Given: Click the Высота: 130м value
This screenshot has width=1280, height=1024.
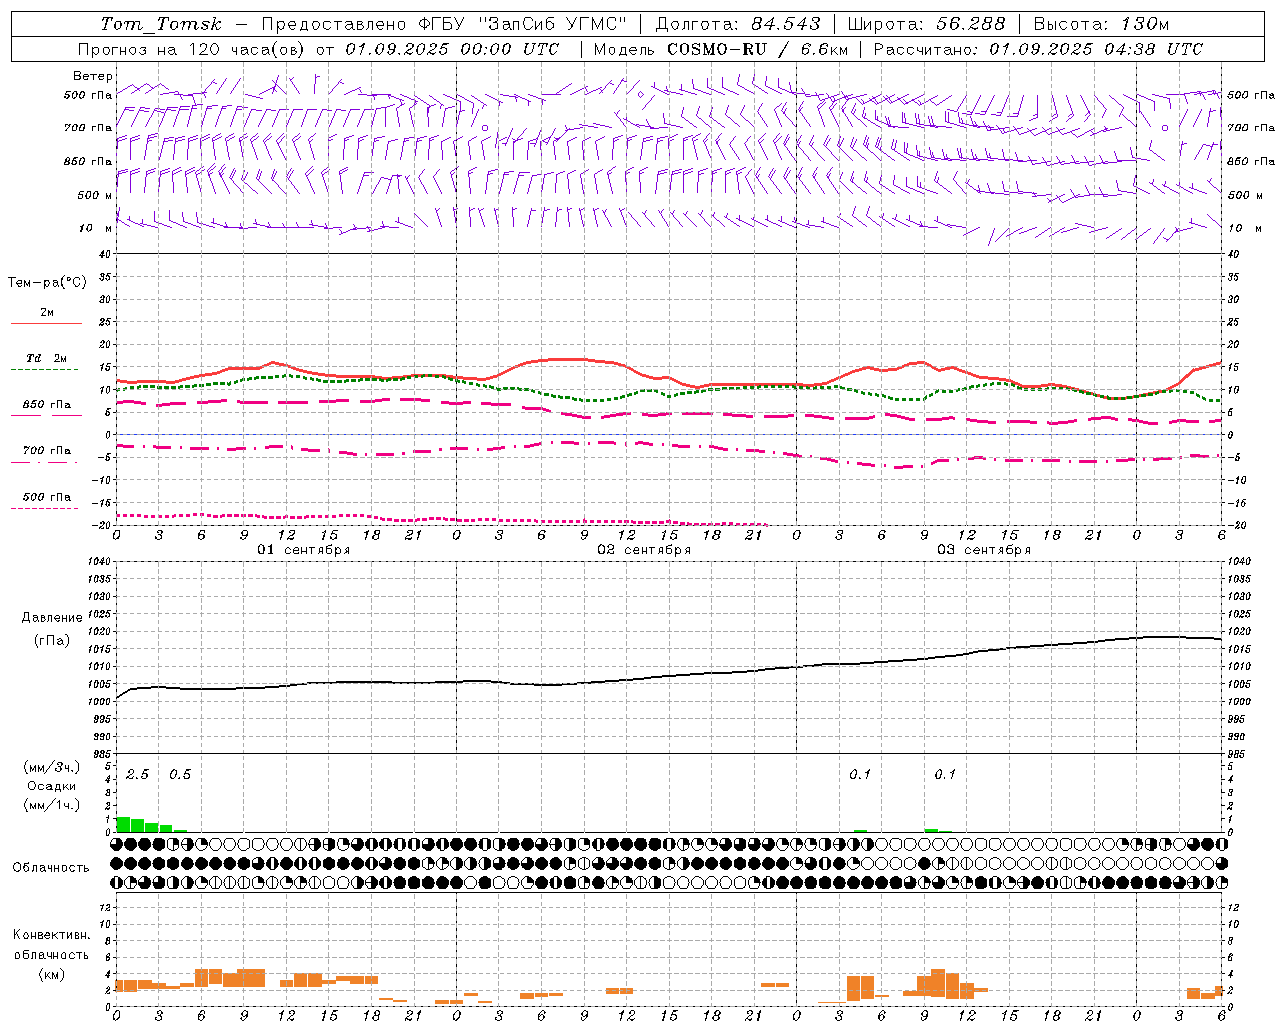Looking at the screenshot, I should click(x=1101, y=24).
